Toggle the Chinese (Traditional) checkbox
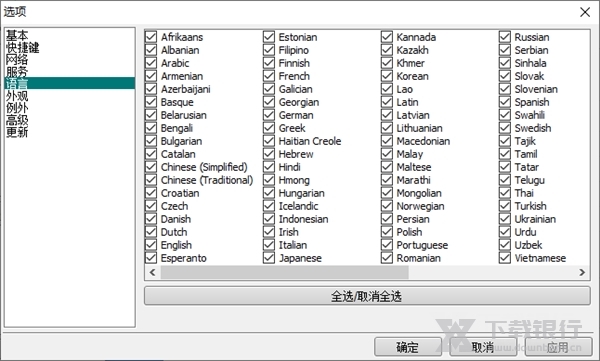This screenshot has width=600, height=361. click(x=151, y=180)
